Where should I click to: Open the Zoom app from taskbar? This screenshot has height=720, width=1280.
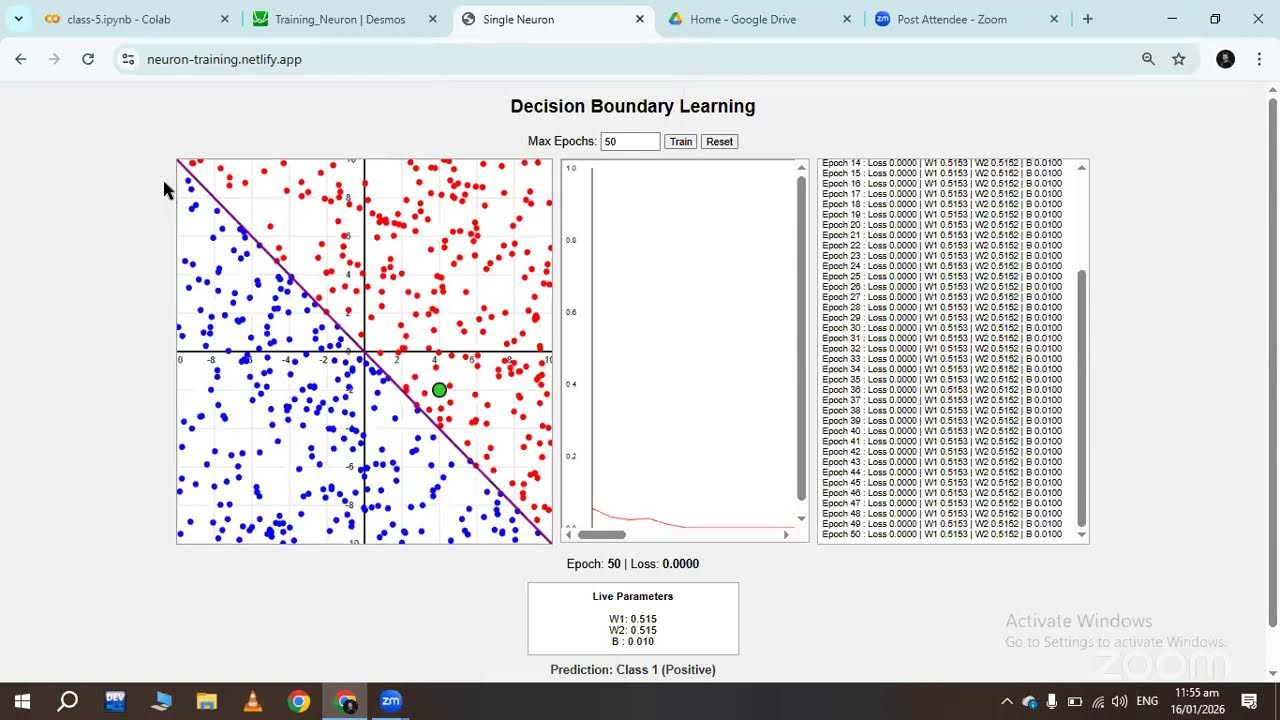pos(391,701)
